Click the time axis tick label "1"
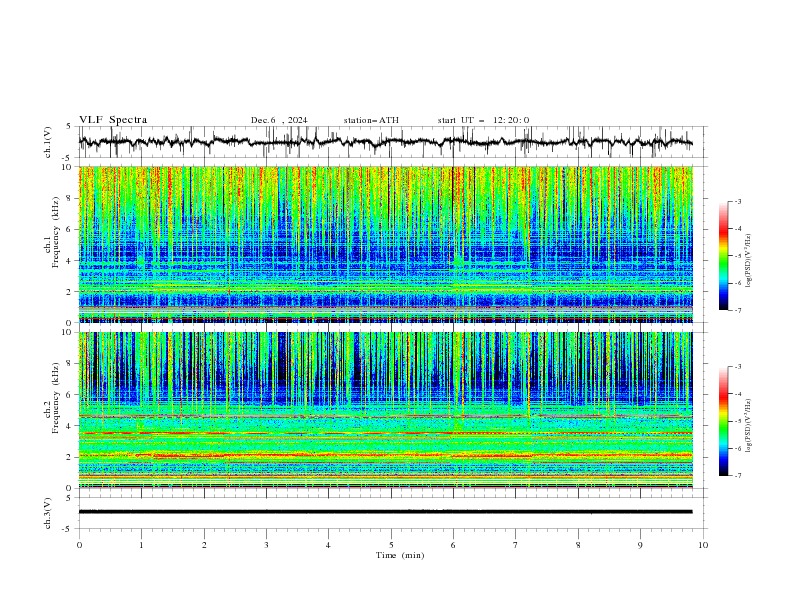792x612 pixels. [x=141, y=545]
